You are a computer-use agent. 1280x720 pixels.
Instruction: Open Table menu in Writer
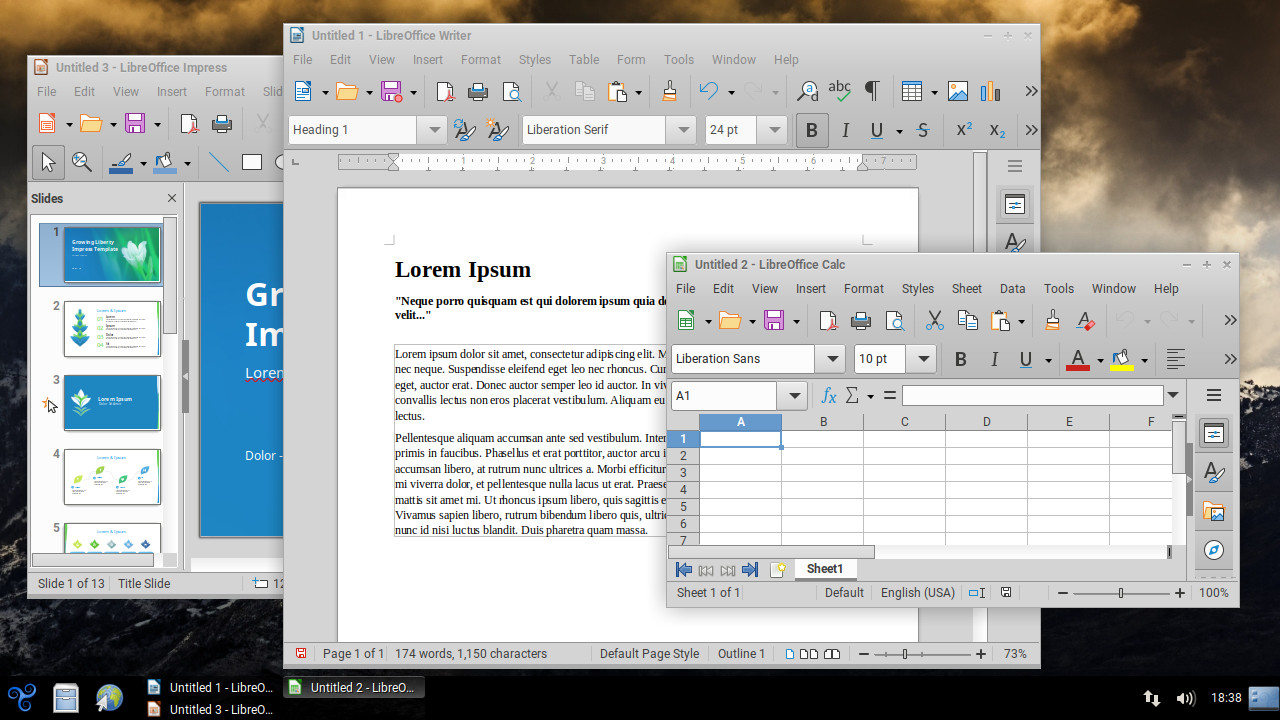pyautogui.click(x=584, y=60)
